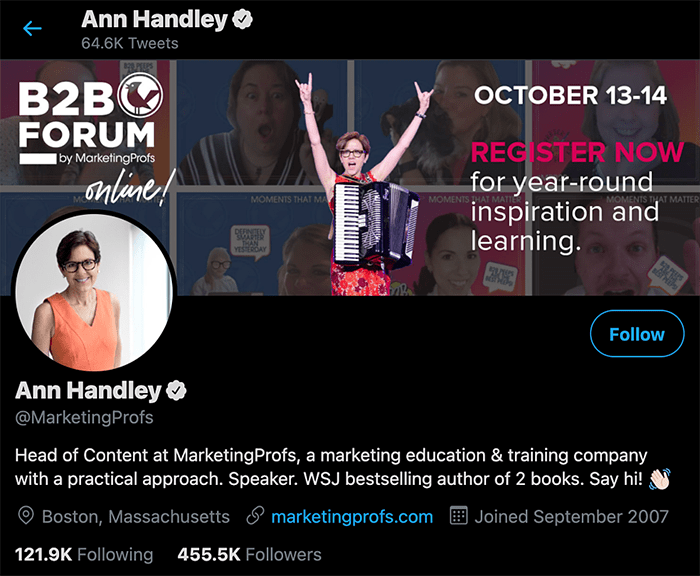The image size is (700, 576).
Task: Open the B2B Forum banner image
Action: (350, 177)
